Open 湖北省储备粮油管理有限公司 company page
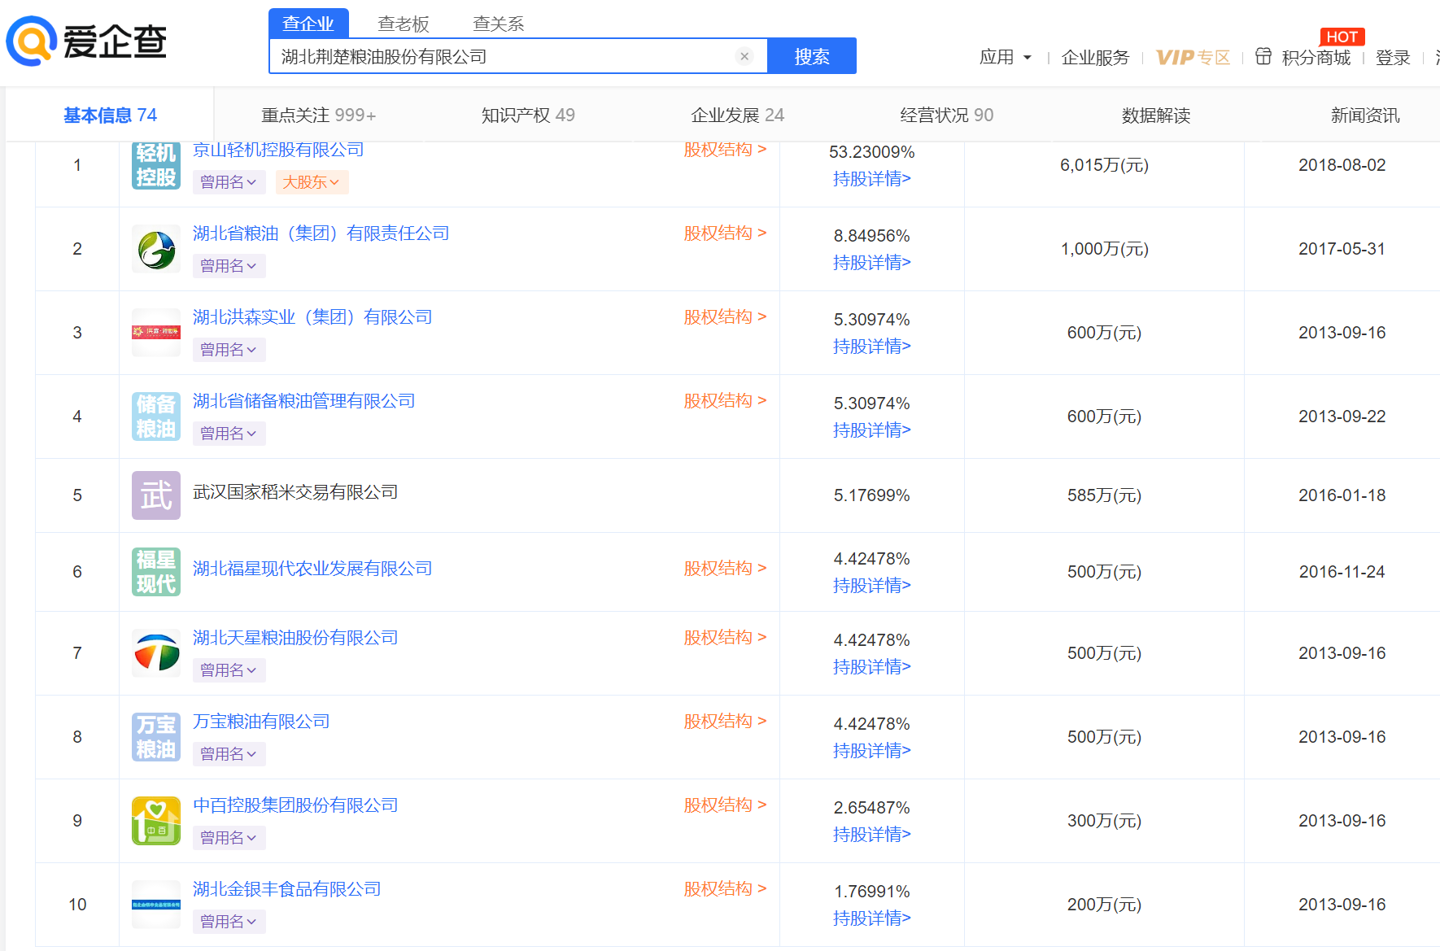The width and height of the screenshot is (1440, 951). (x=304, y=401)
